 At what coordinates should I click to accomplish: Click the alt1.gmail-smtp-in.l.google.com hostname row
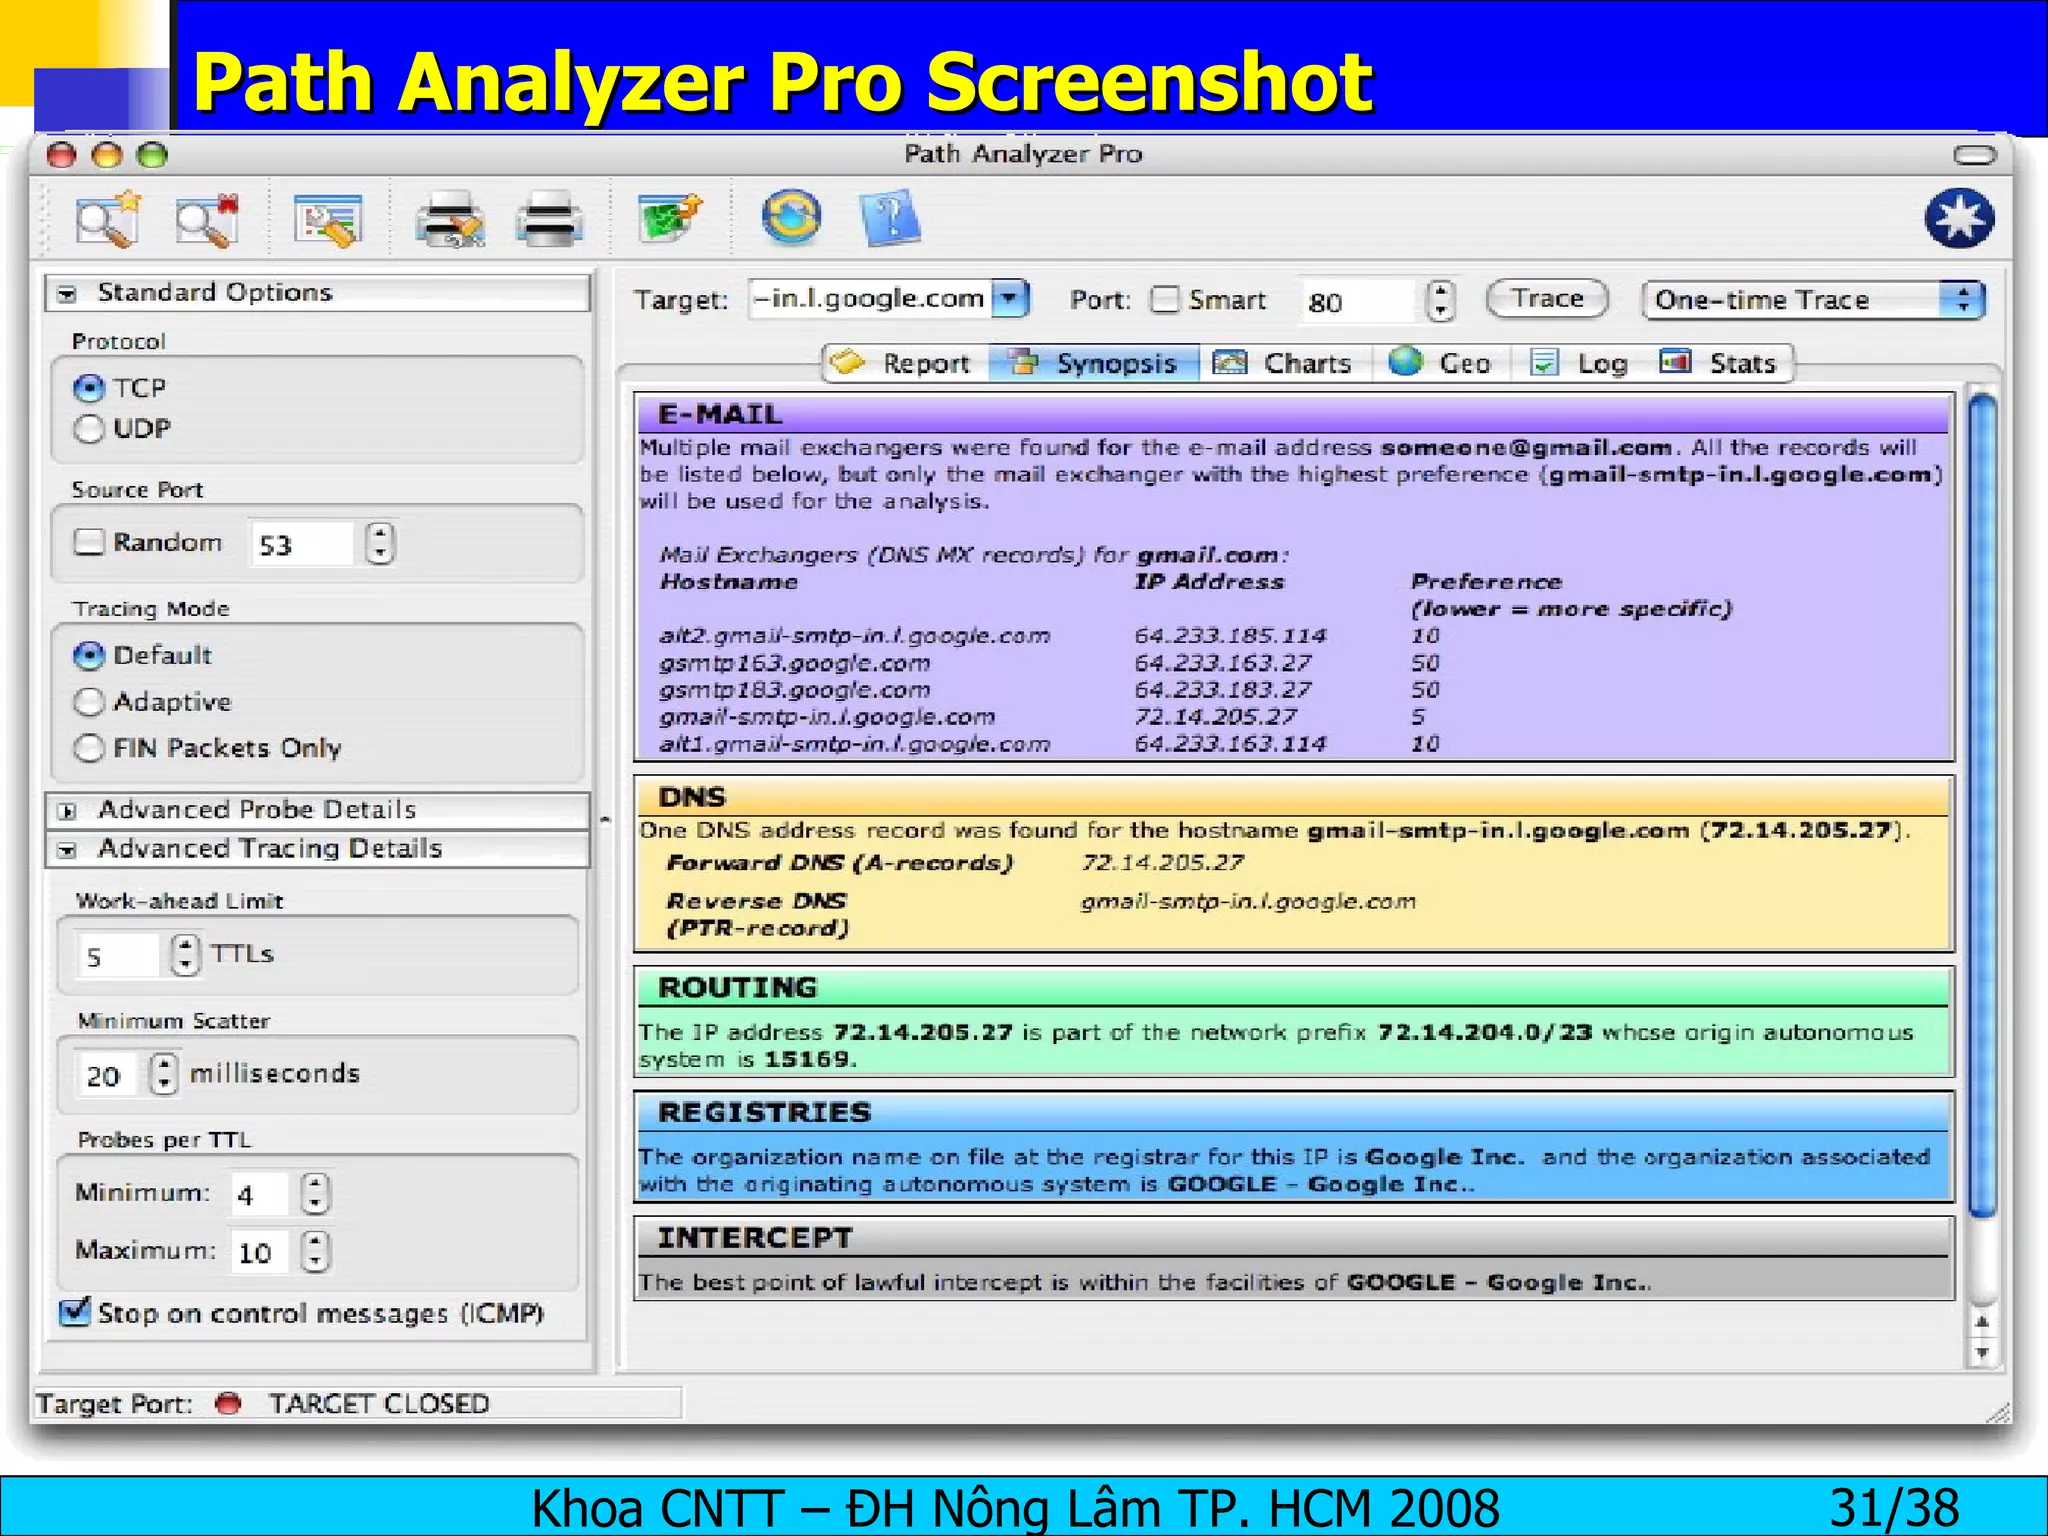click(x=854, y=744)
